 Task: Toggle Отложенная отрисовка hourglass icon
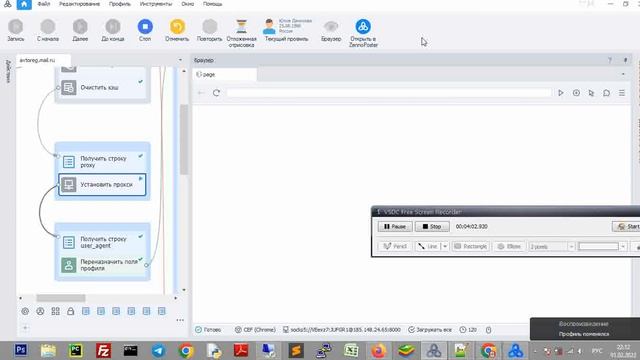click(242, 27)
